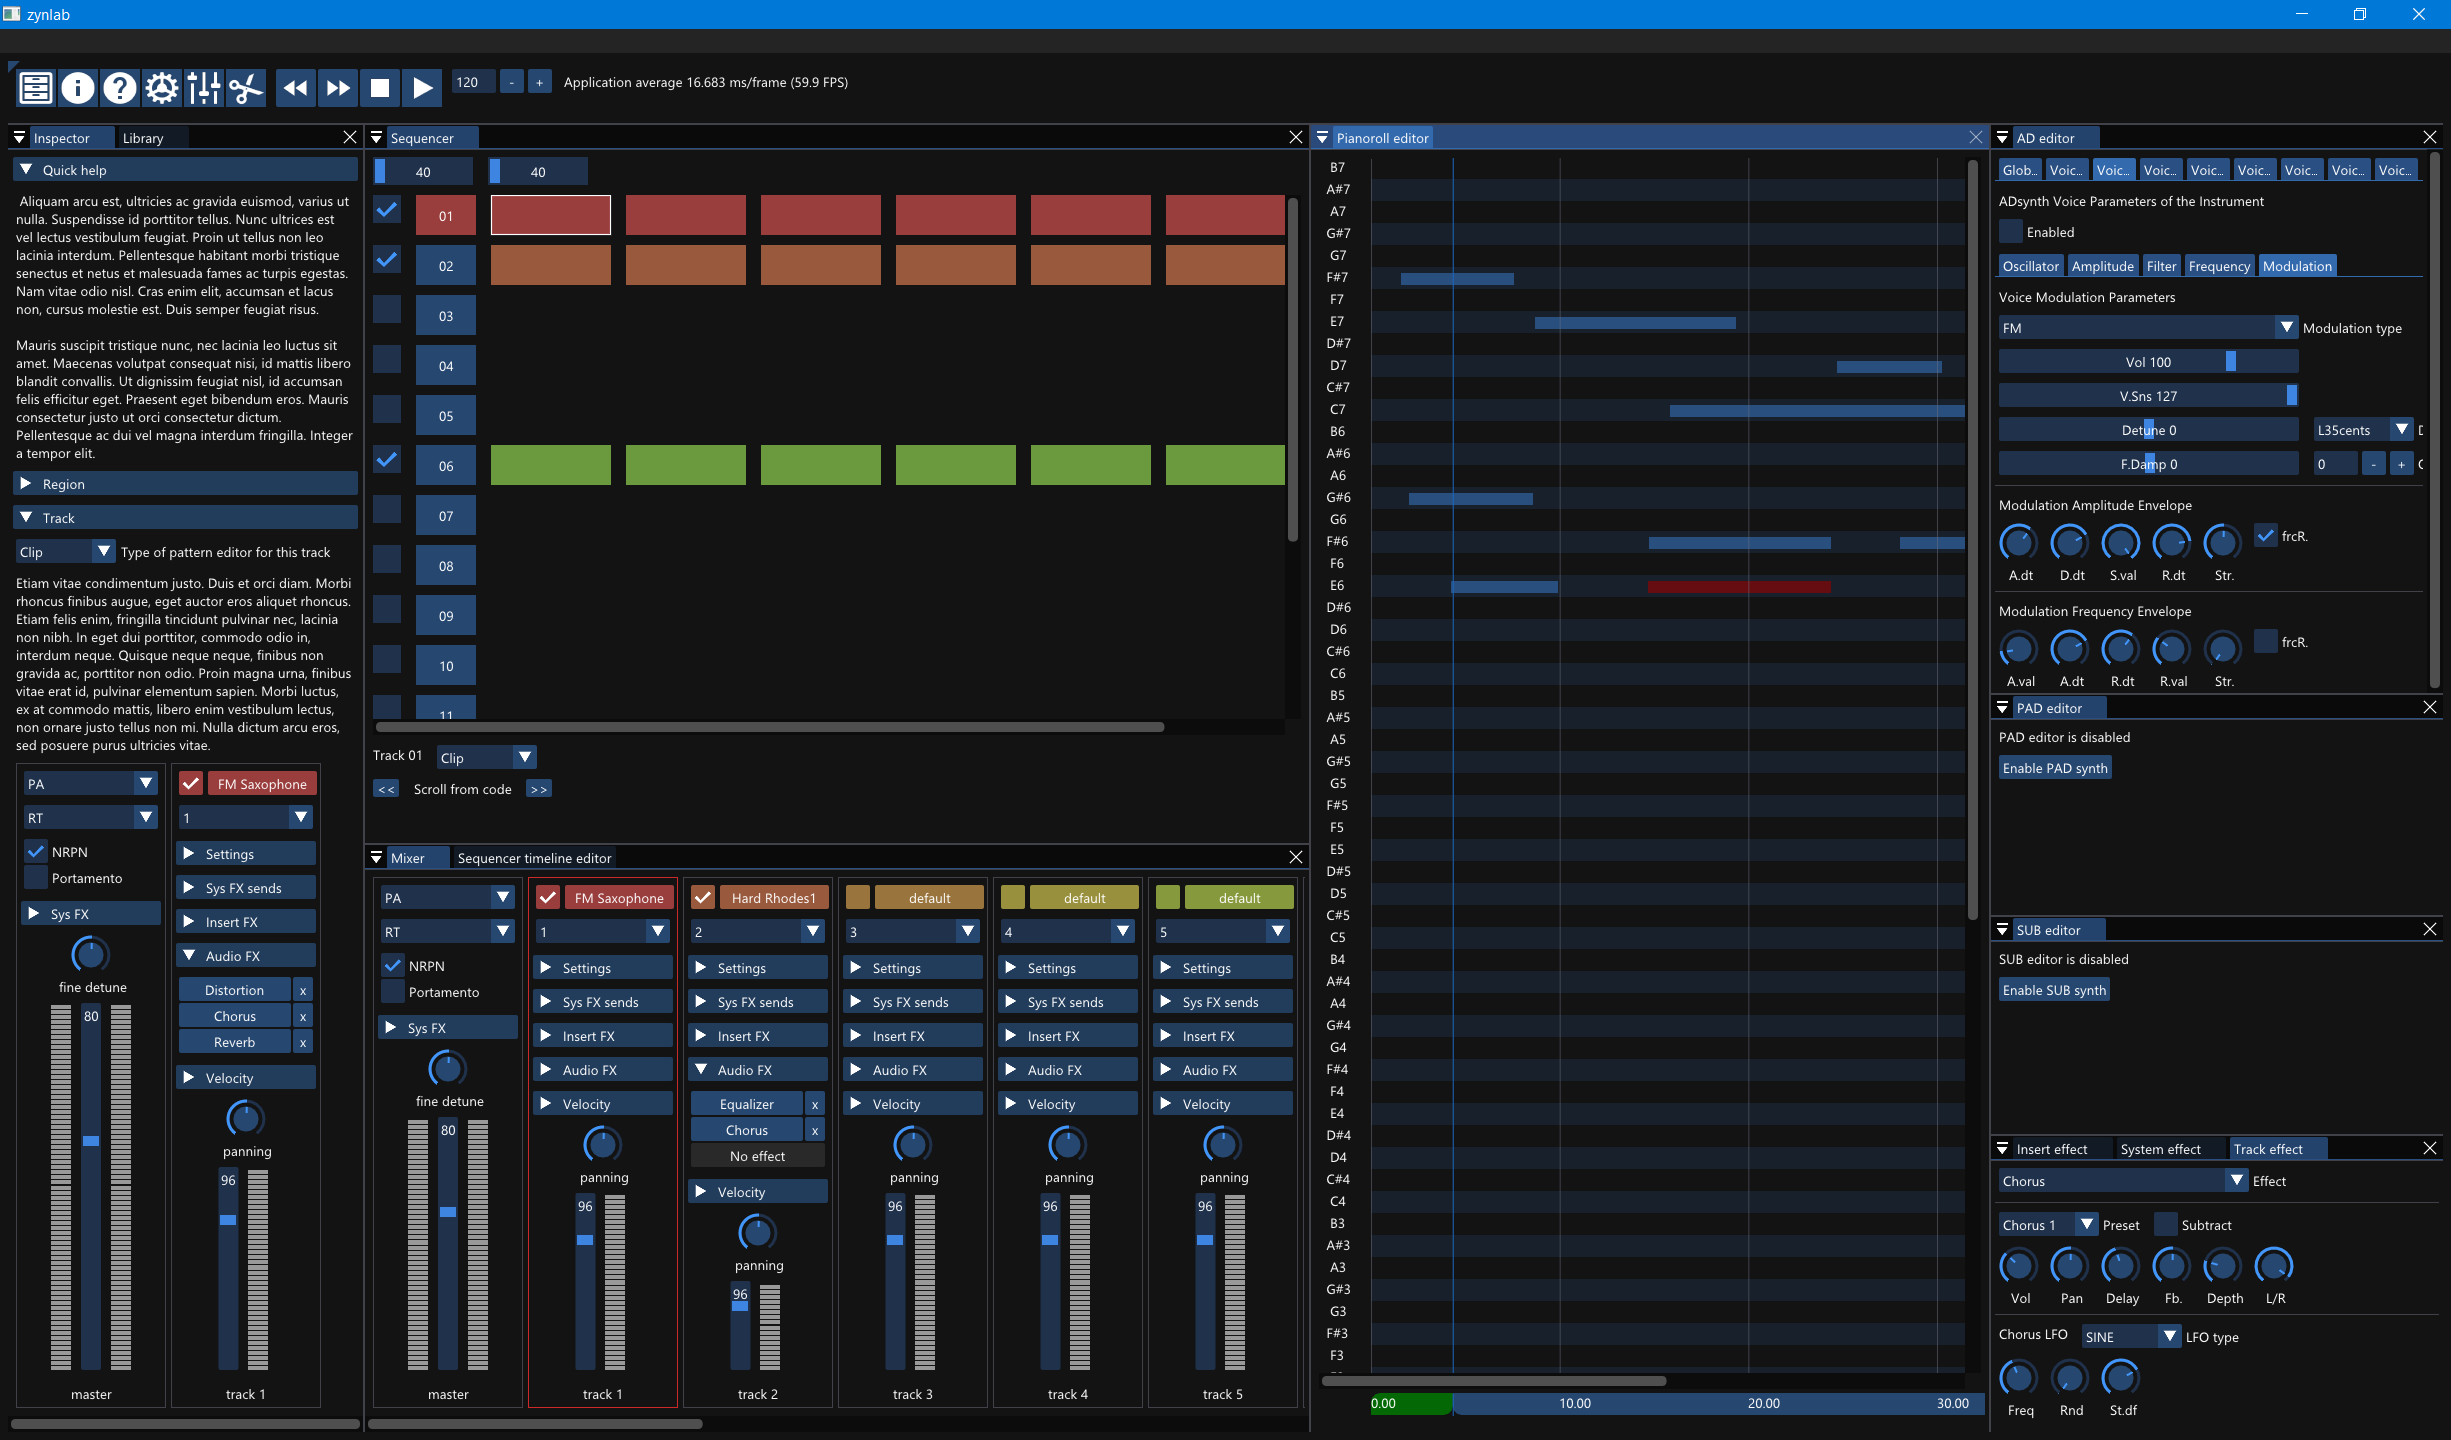The height and width of the screenshot is (1440, 2451).
Task: Click Enable SUB synth button
Action: [2053, 990]
